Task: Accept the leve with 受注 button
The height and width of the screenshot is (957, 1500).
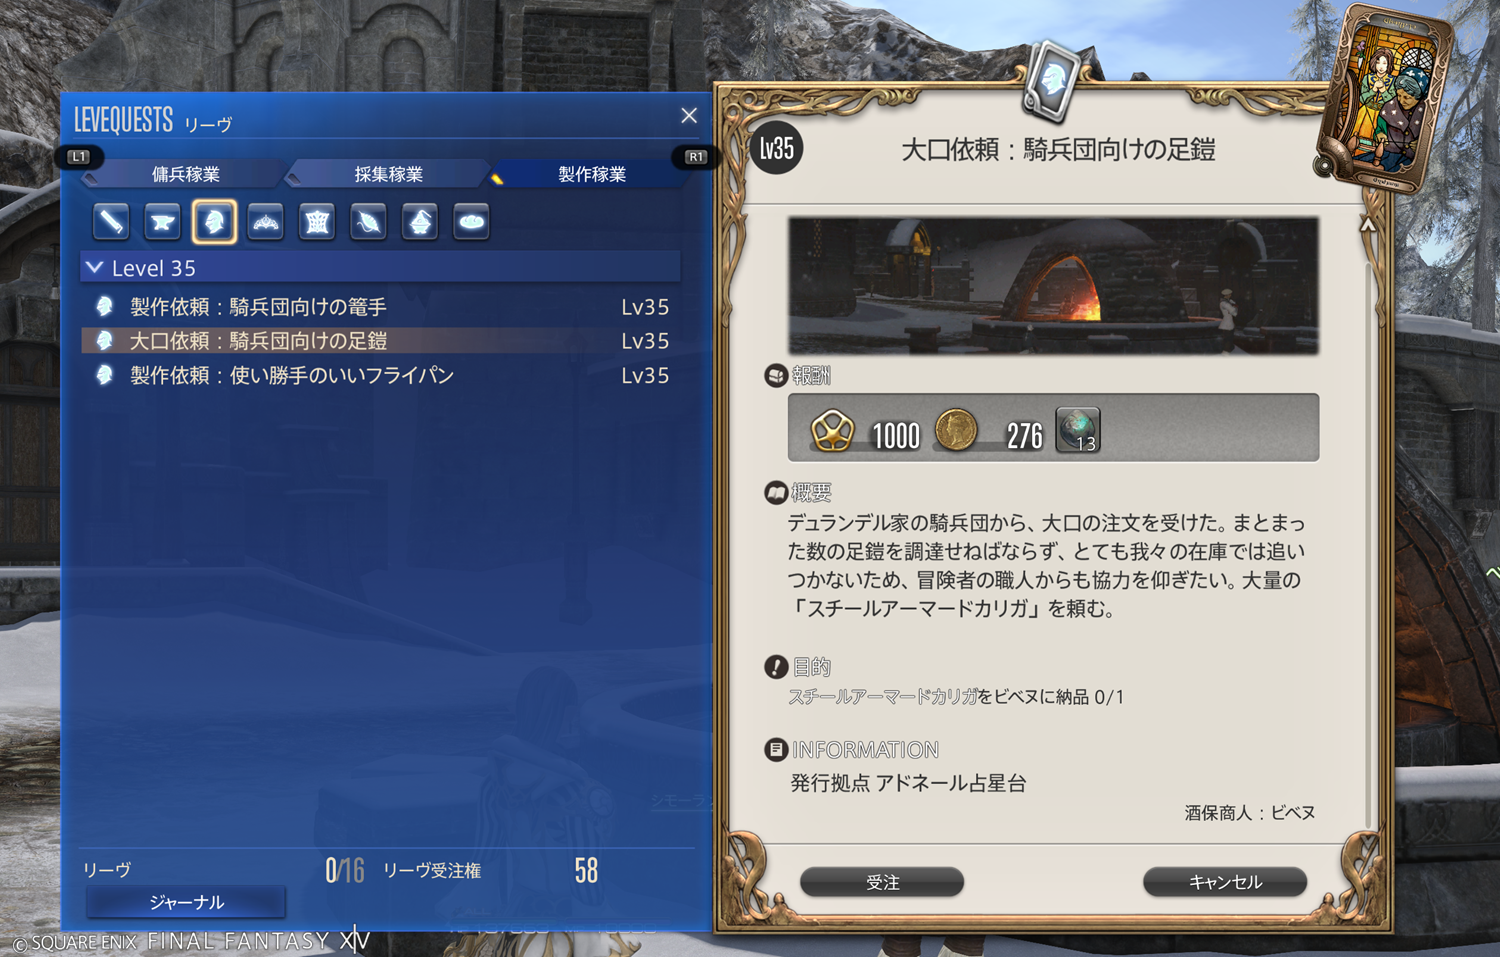Action: (882, 882)
